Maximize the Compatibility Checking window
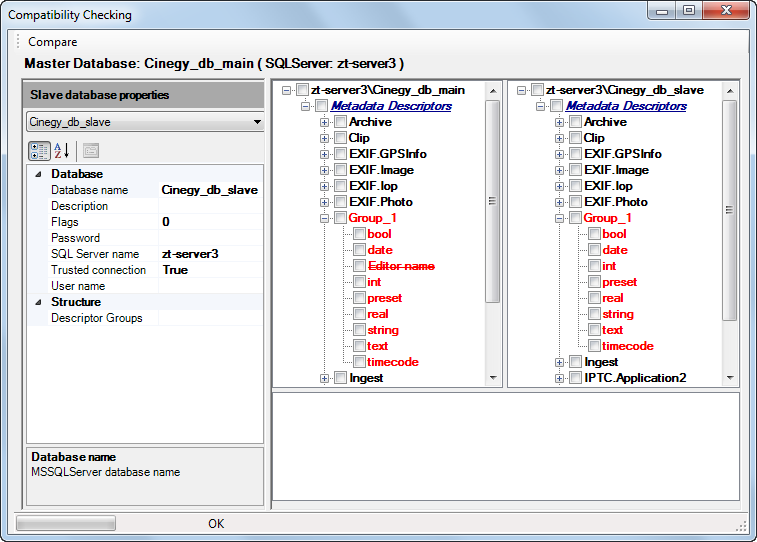 [689, 11]
